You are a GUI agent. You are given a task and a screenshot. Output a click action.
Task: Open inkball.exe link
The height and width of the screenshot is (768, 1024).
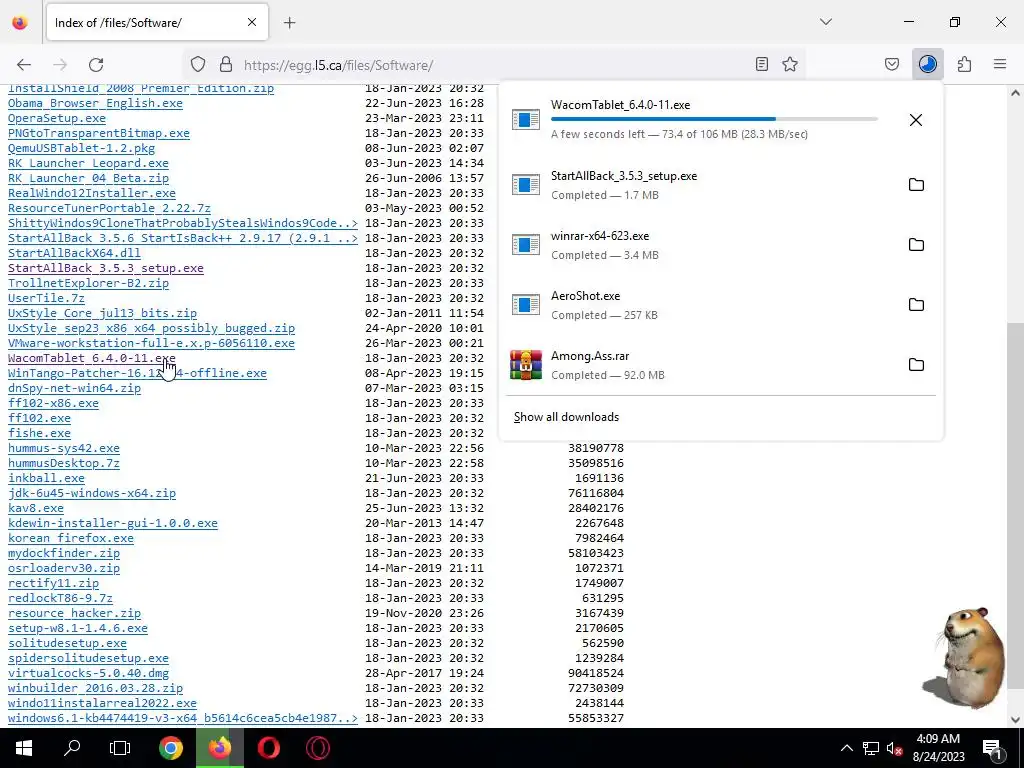[46, 479]
